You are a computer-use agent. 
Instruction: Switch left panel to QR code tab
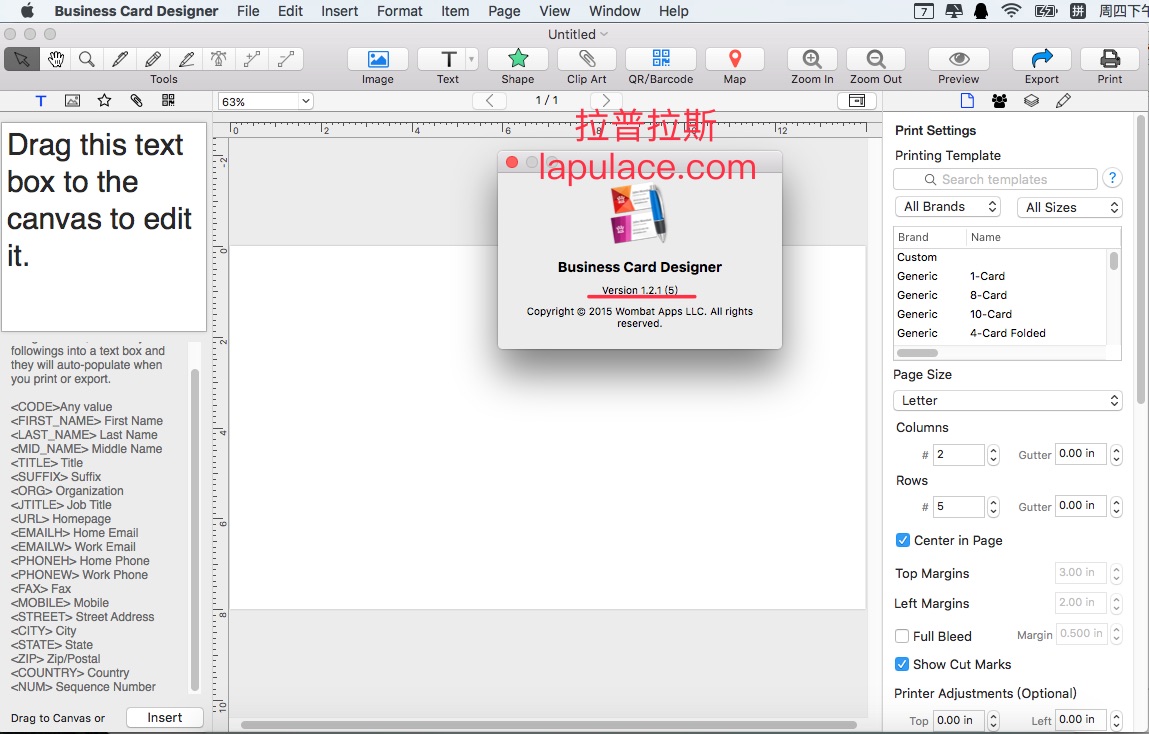[x=168, y=101]
